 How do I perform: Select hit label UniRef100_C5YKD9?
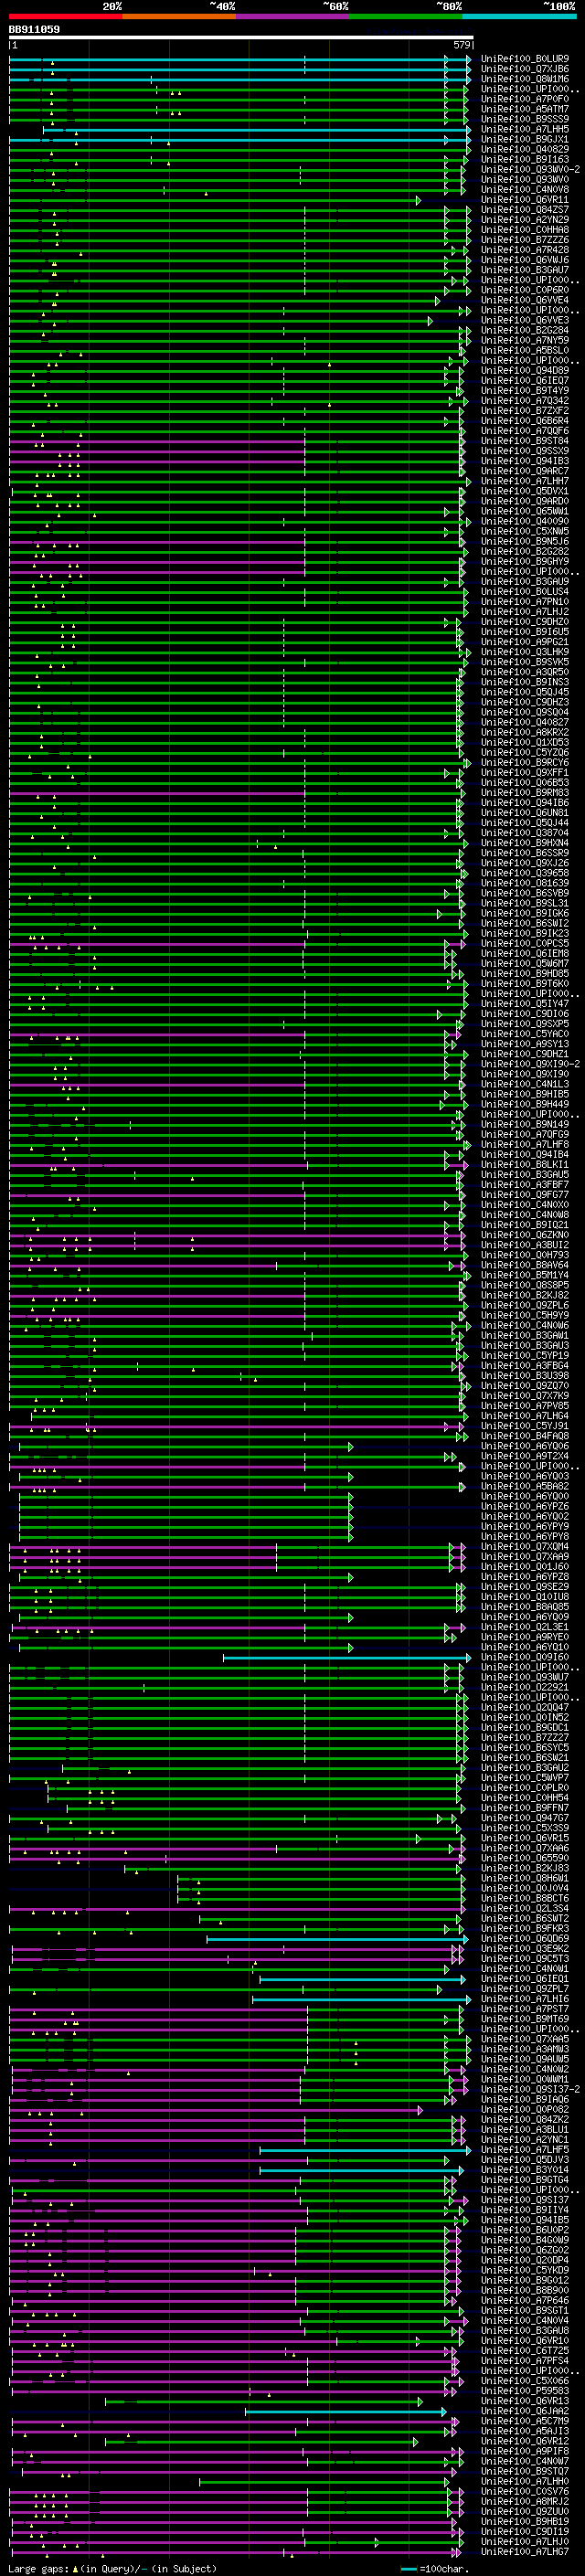[524, 2270]
